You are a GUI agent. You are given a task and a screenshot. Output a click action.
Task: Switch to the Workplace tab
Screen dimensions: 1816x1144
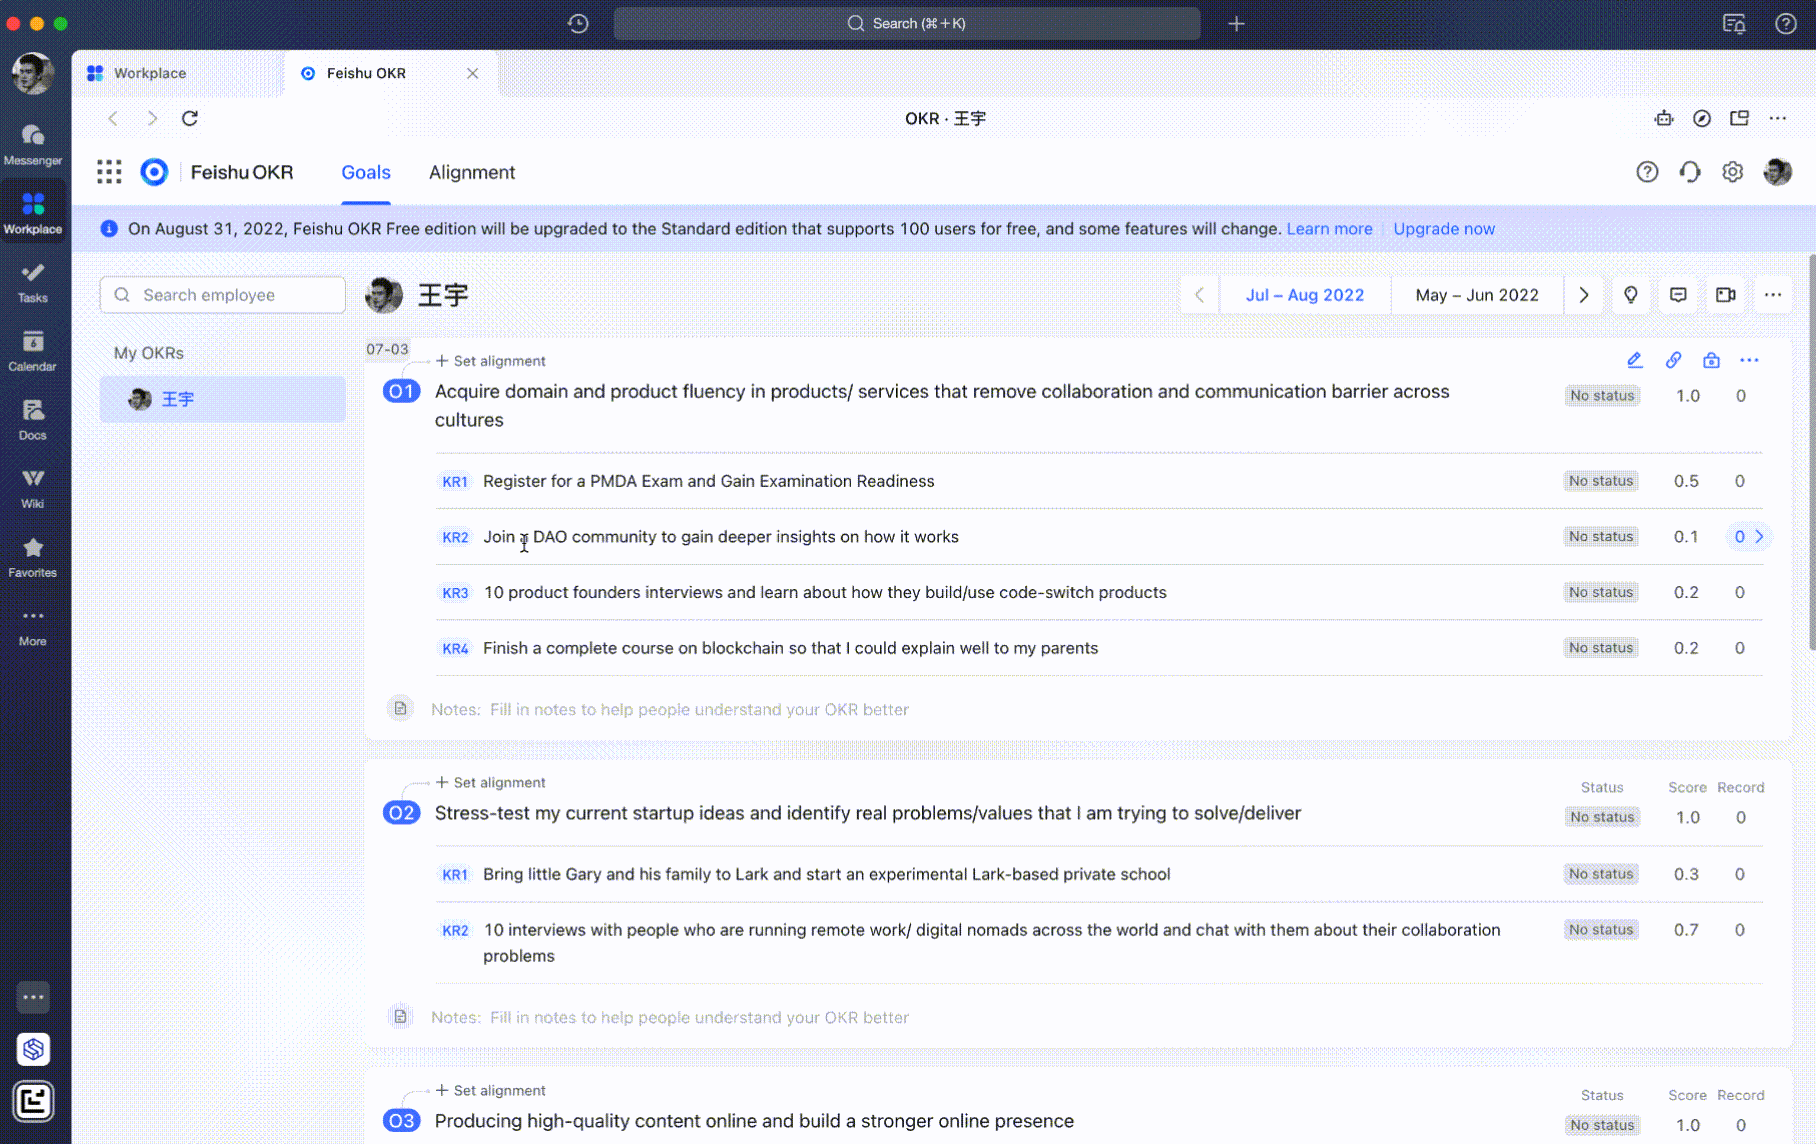tap(177, 73)
